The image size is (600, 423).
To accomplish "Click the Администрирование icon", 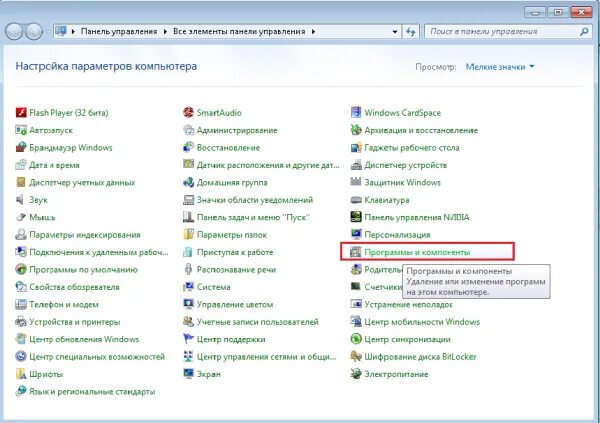I will click(188, 130).
